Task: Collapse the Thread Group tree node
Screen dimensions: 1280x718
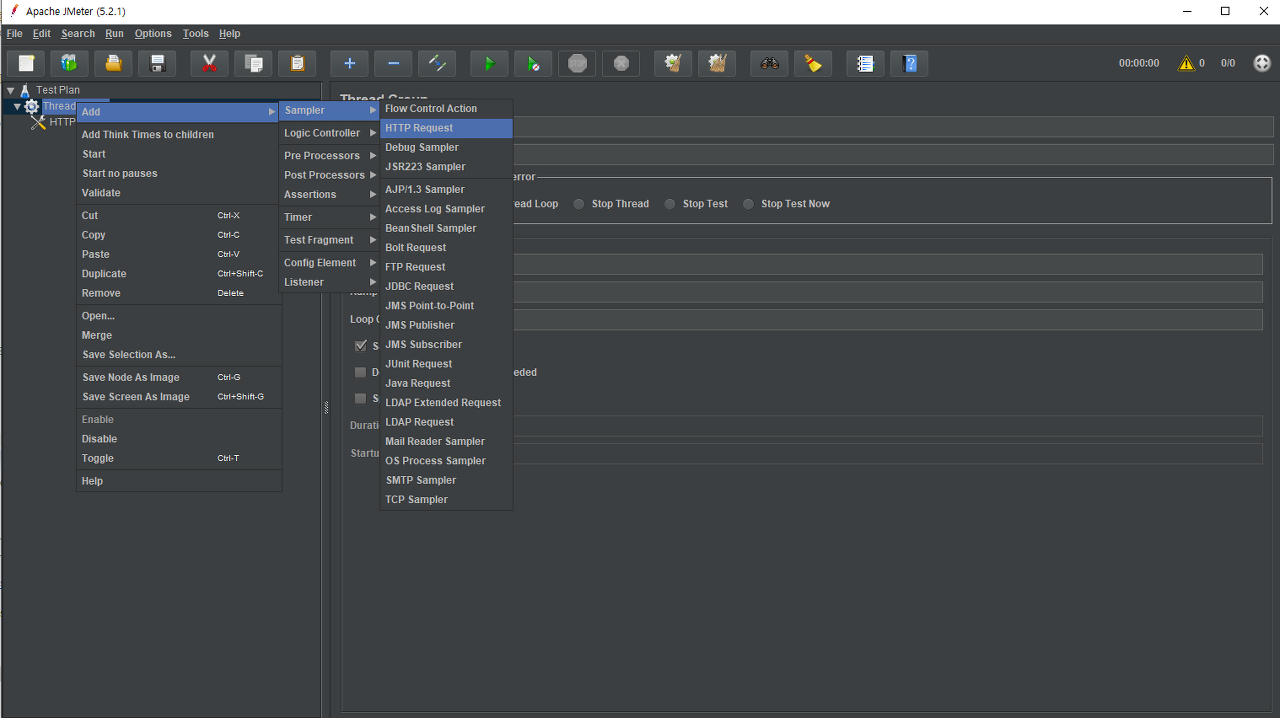Action: 17,106
